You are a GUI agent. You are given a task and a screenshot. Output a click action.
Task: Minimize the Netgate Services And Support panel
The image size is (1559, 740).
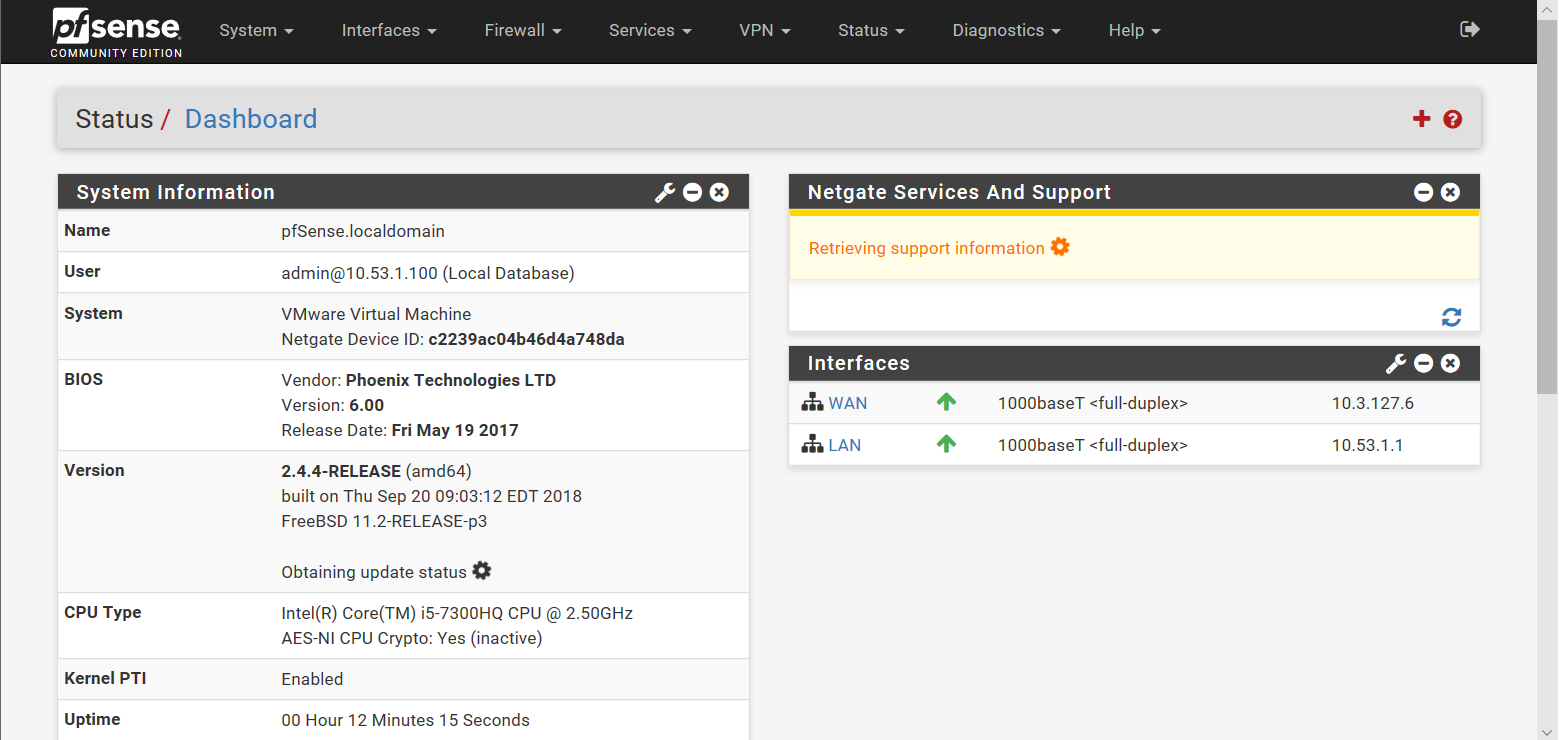point(1423,191)
